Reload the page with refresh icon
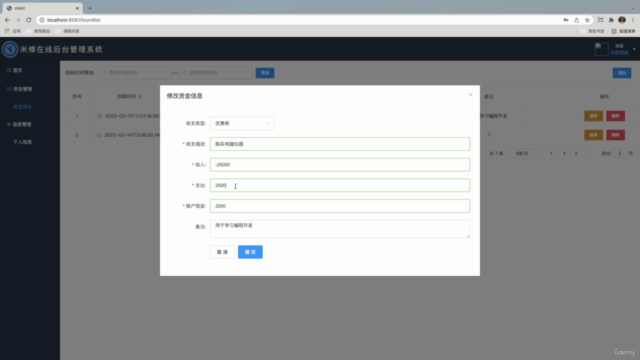The width and height of the screenshot is (640, 360). [x=29, y=20]
